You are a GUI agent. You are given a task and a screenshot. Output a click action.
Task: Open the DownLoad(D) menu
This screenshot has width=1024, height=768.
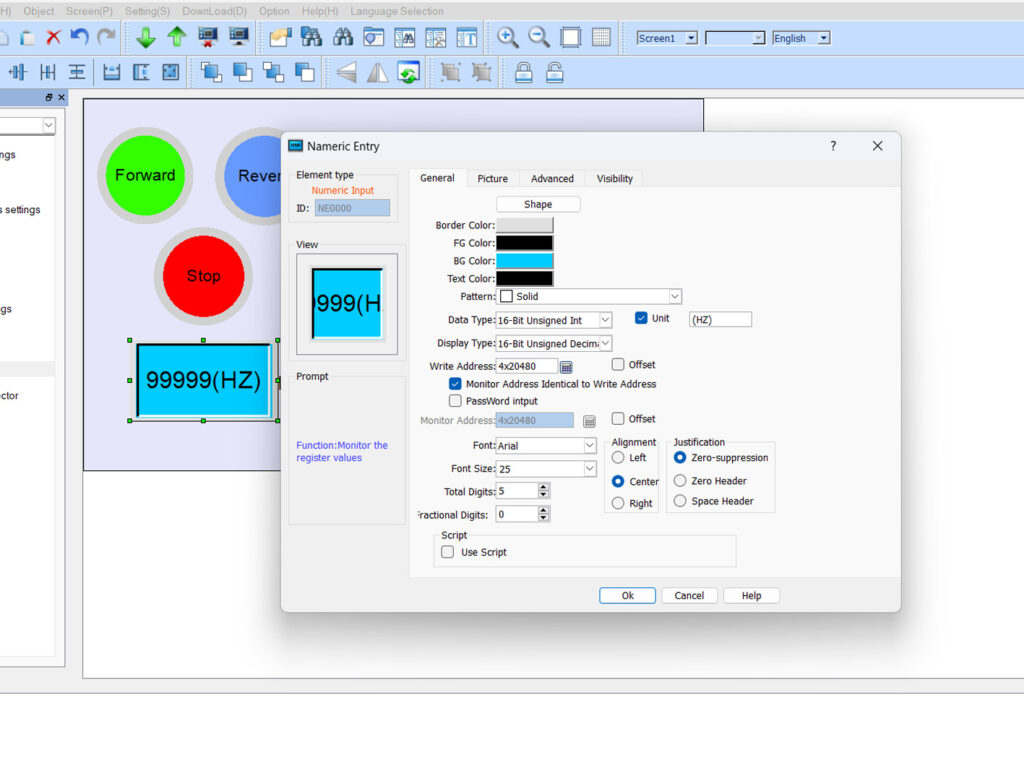click(214, 11)
